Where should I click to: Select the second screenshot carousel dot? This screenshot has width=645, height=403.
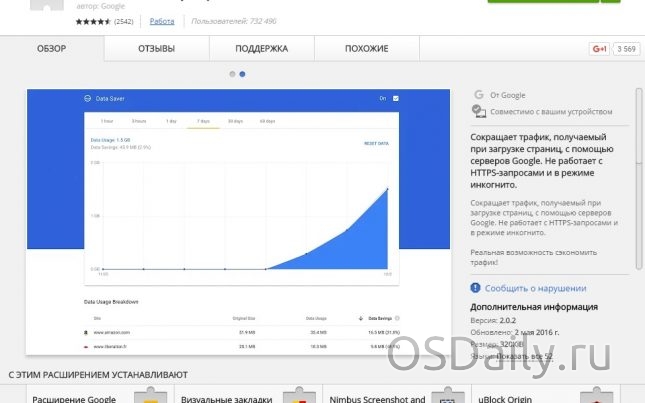tap(243, 74)
